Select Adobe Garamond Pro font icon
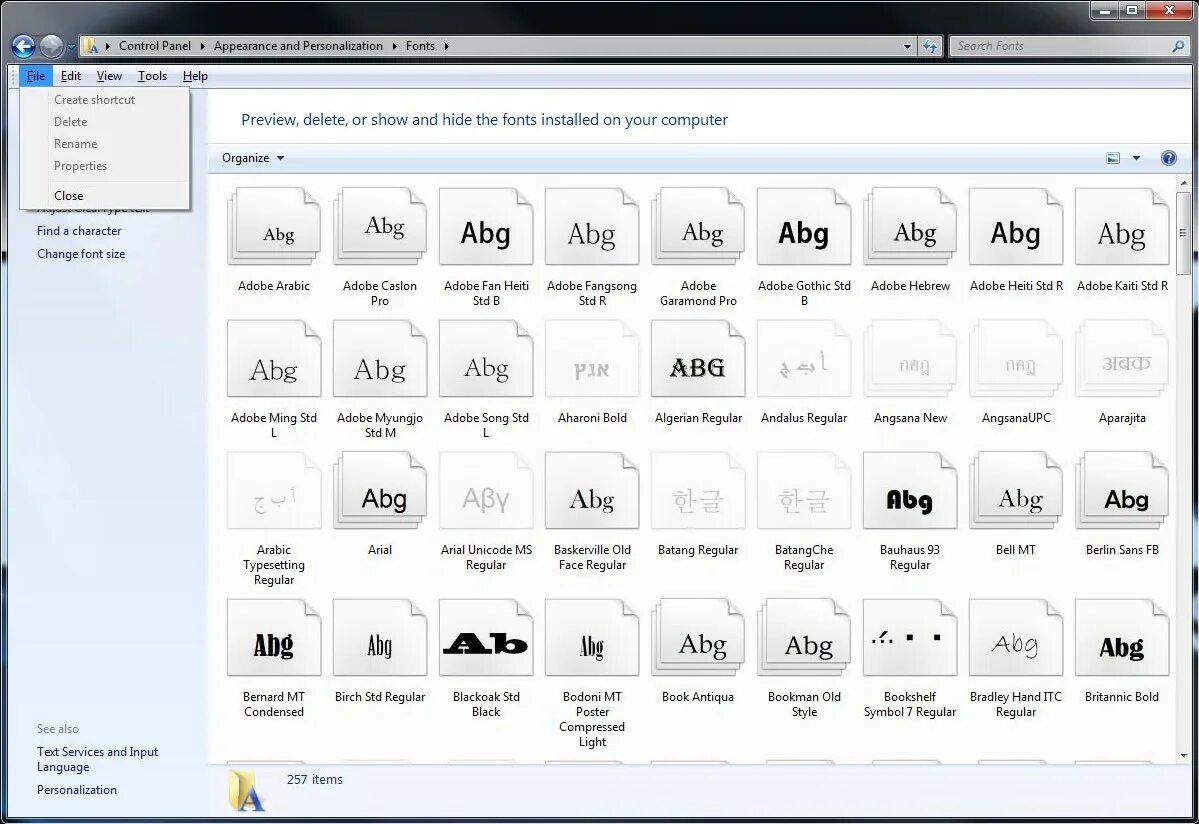 (698, 226)
